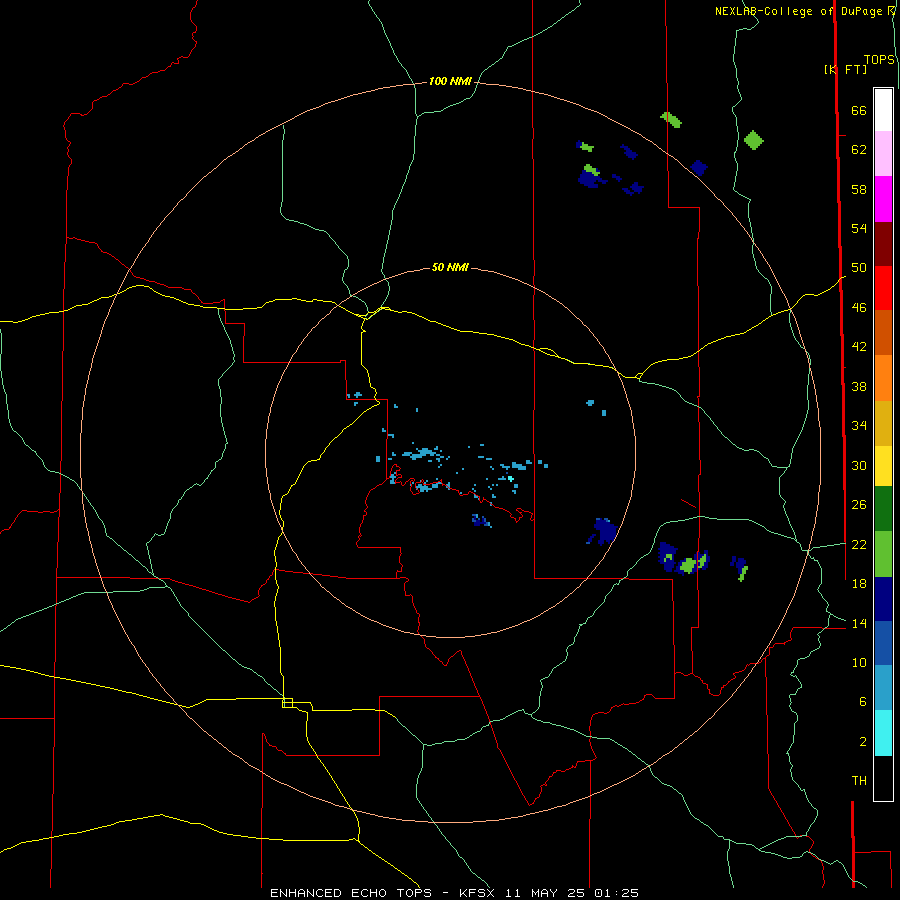
Task: Click the 58 legend value
Action: [859, 189]
